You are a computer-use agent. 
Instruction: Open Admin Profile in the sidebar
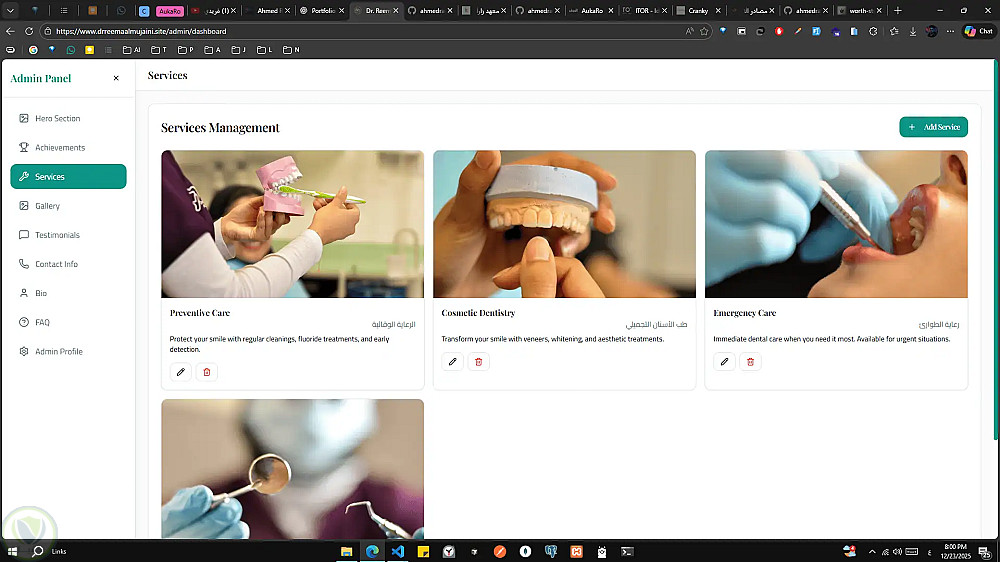(68, 351)
